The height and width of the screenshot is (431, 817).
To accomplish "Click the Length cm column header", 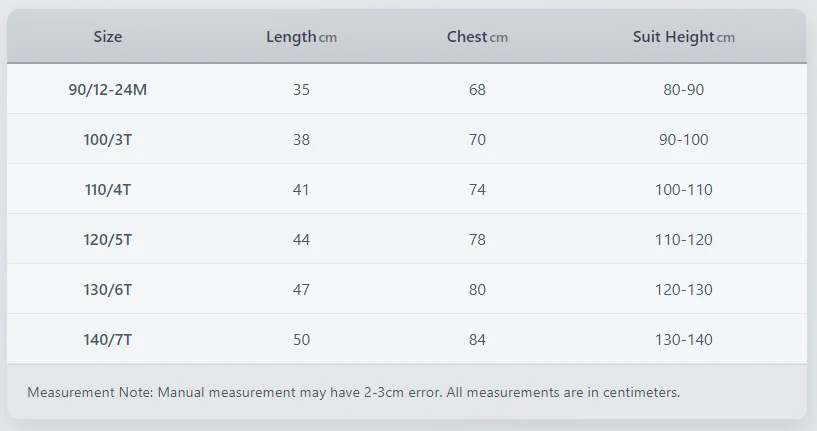I will click(x=301, y=37).
